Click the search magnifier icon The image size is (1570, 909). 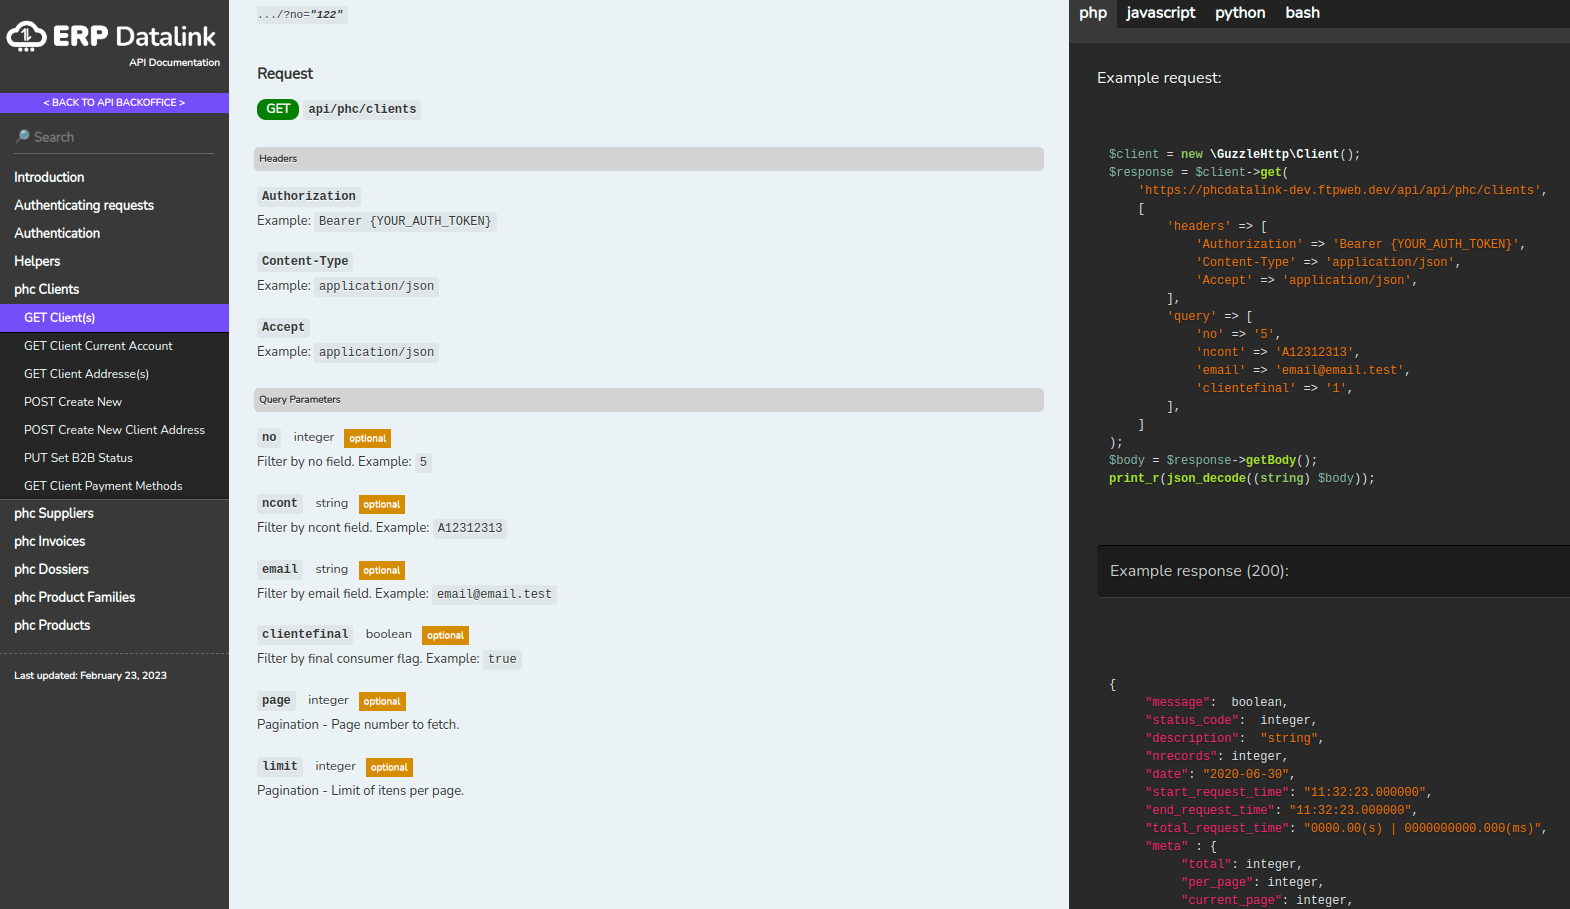[x=22, y=136]
